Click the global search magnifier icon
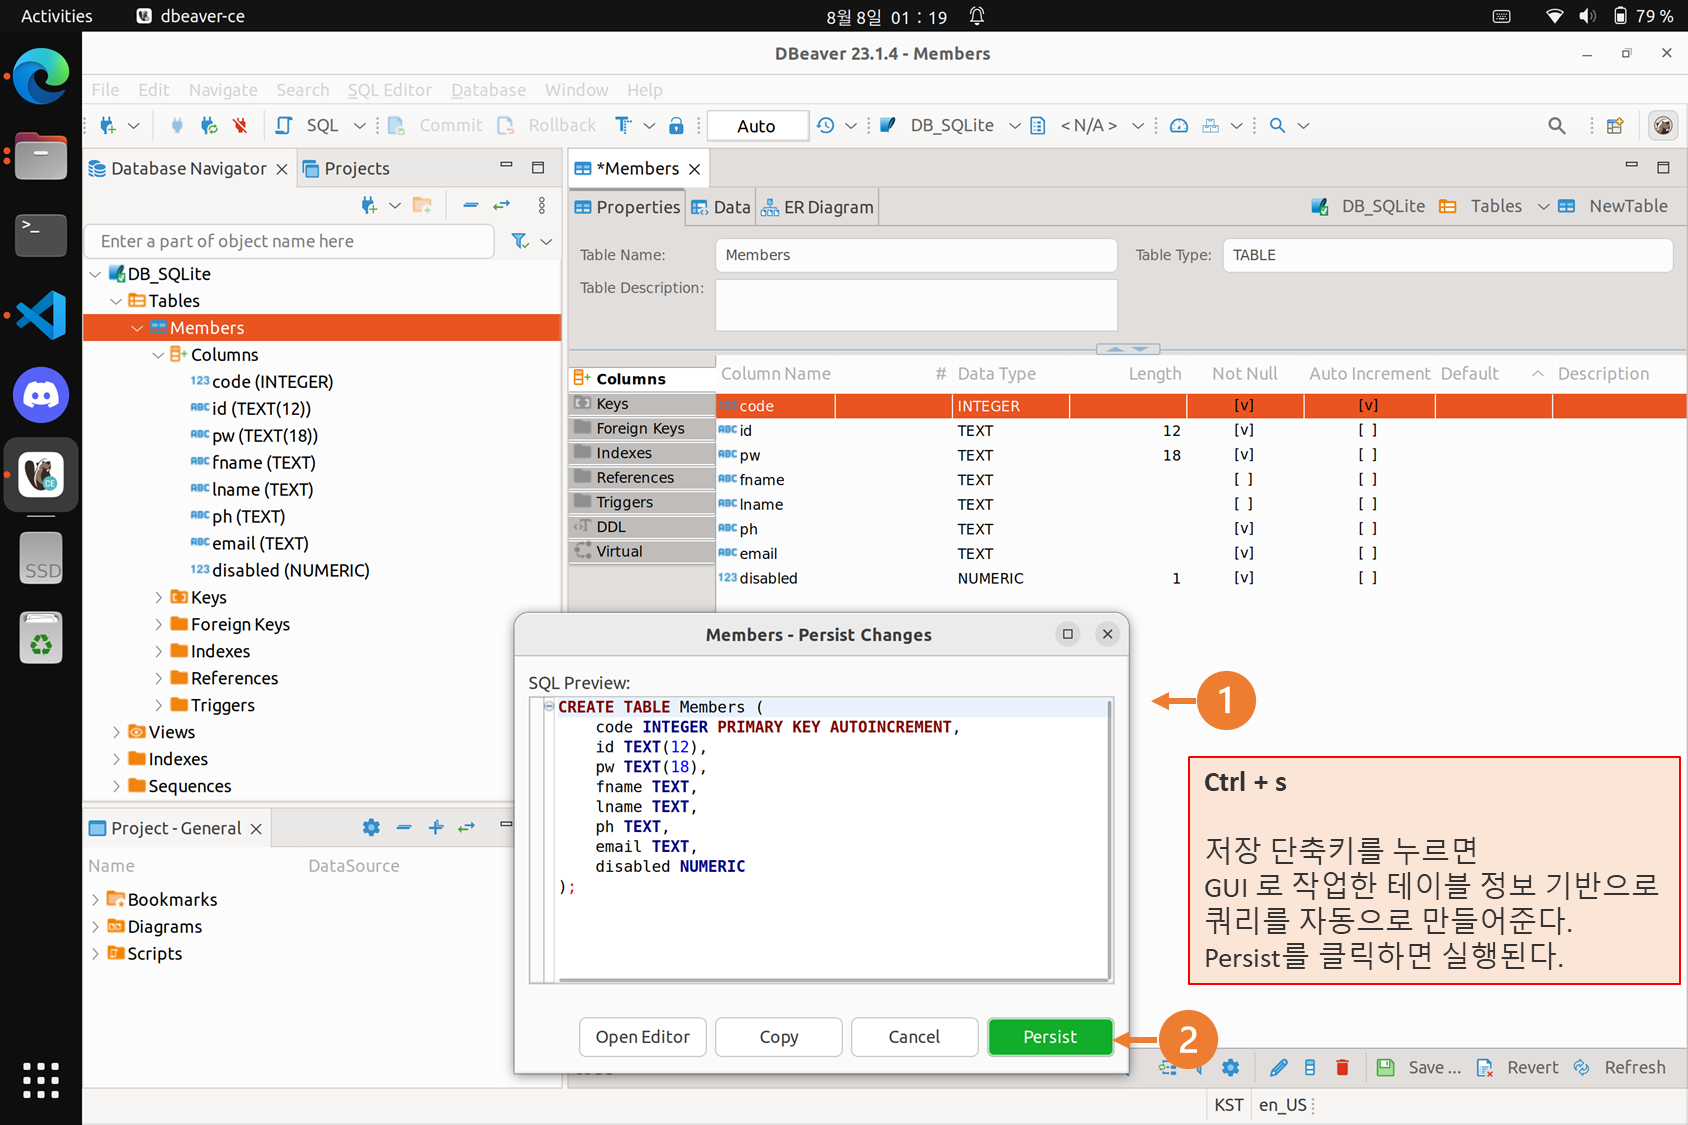This screenshot has width=1688, height=1125. (1556, 125)
